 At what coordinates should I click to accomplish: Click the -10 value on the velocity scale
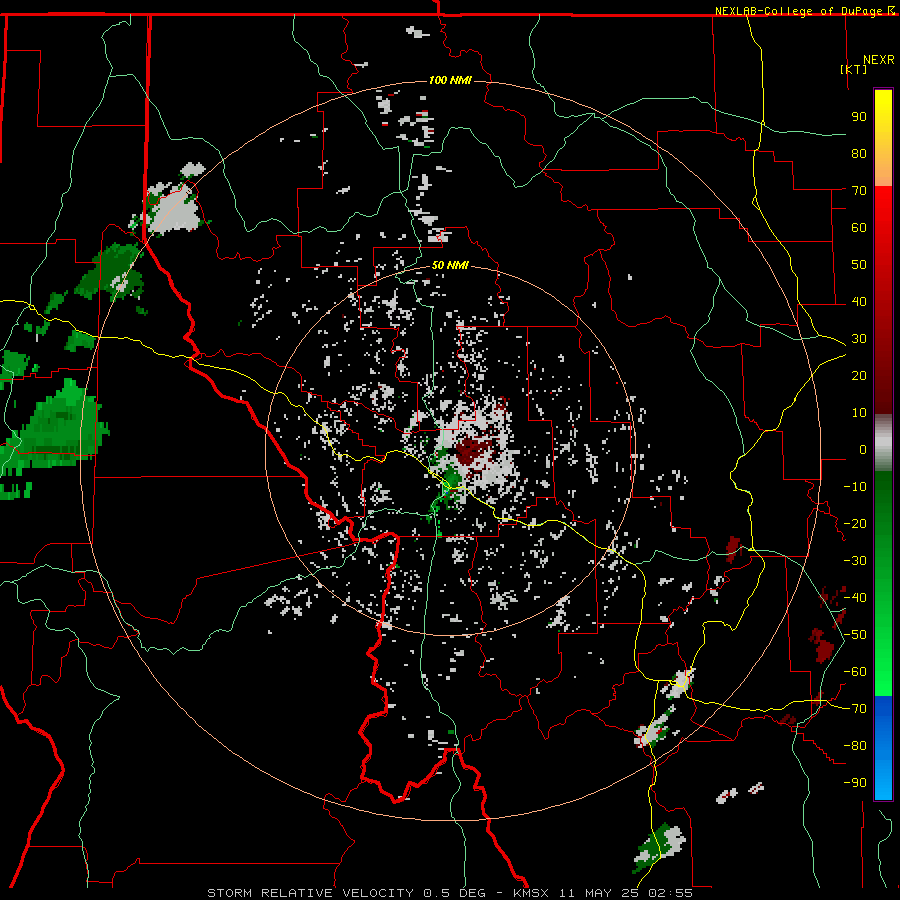point(855,487)
